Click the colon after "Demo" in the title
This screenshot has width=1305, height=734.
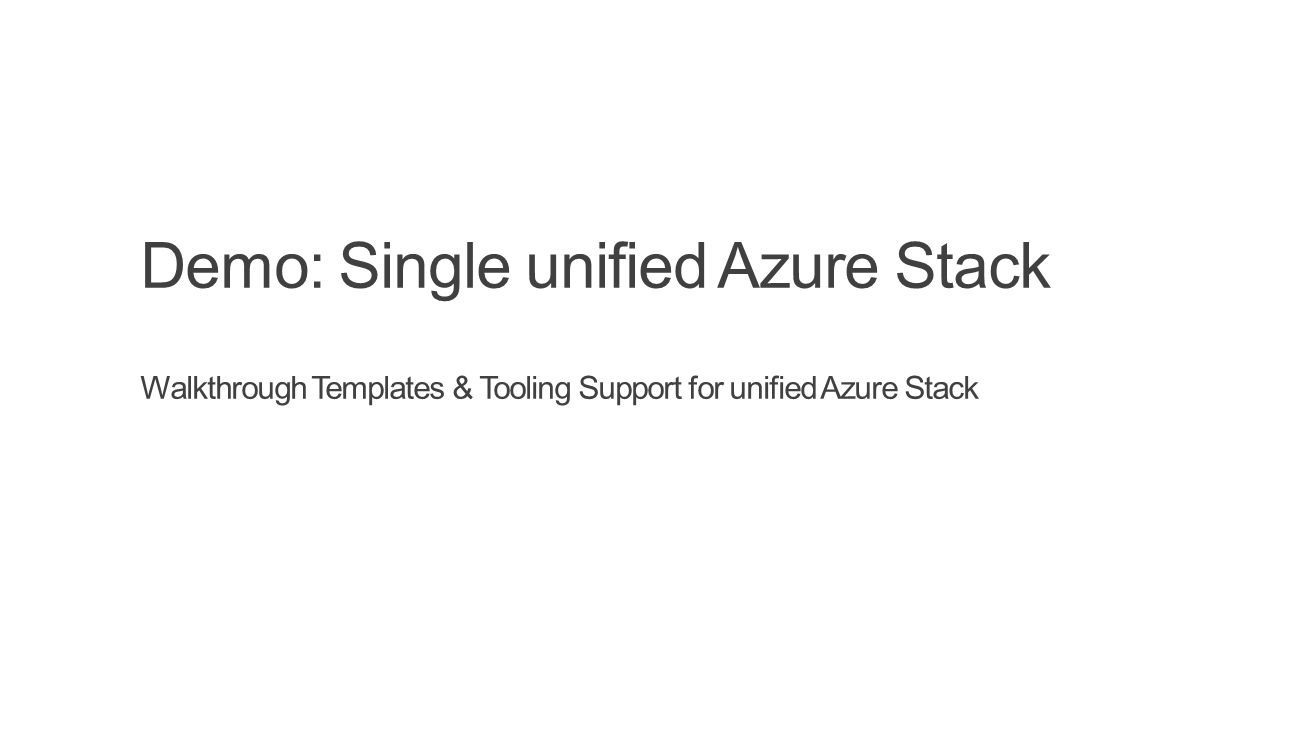tap(318, 274)
